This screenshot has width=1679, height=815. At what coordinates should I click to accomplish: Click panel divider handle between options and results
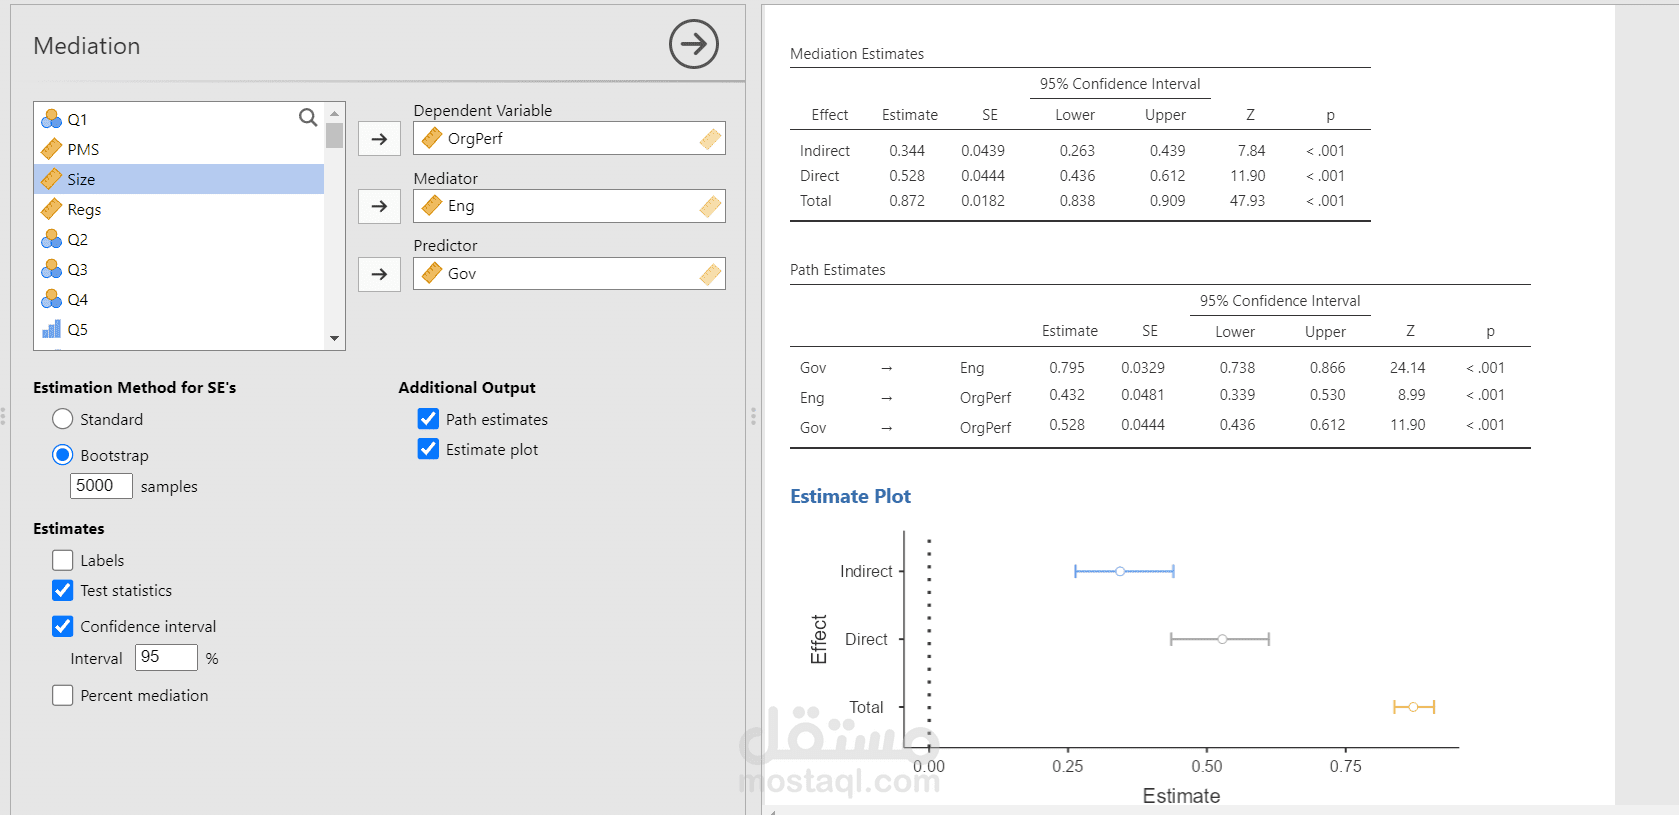click(x=753, y=416)
